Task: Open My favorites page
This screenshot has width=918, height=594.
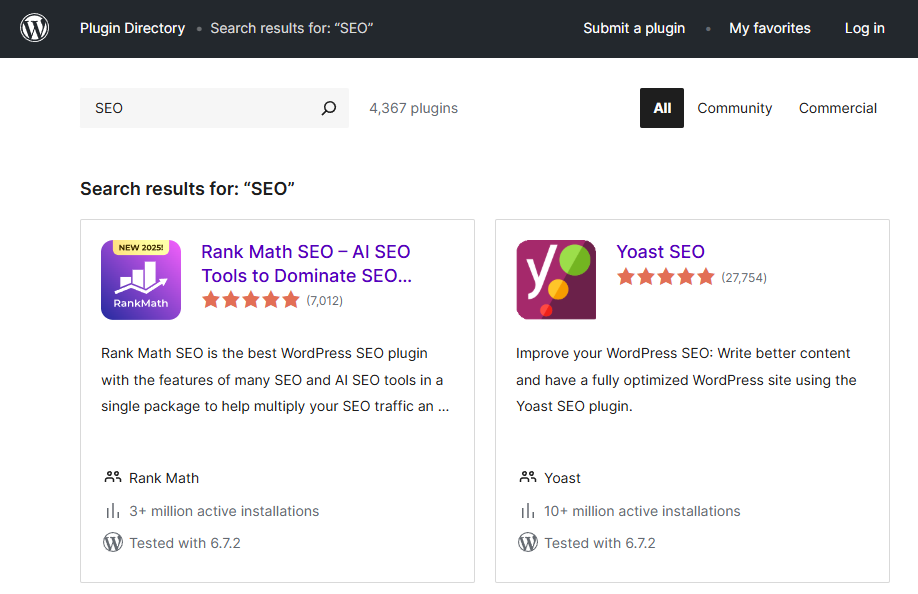Action: click(770, 28)
